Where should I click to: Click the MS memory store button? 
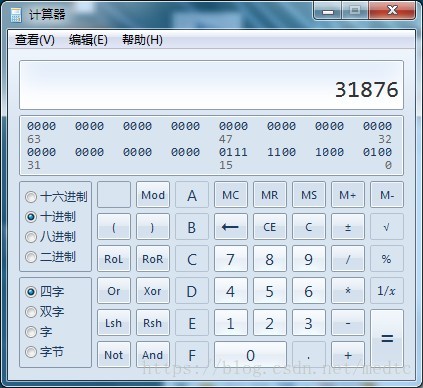pyautogui.click(x=309, y=195)
